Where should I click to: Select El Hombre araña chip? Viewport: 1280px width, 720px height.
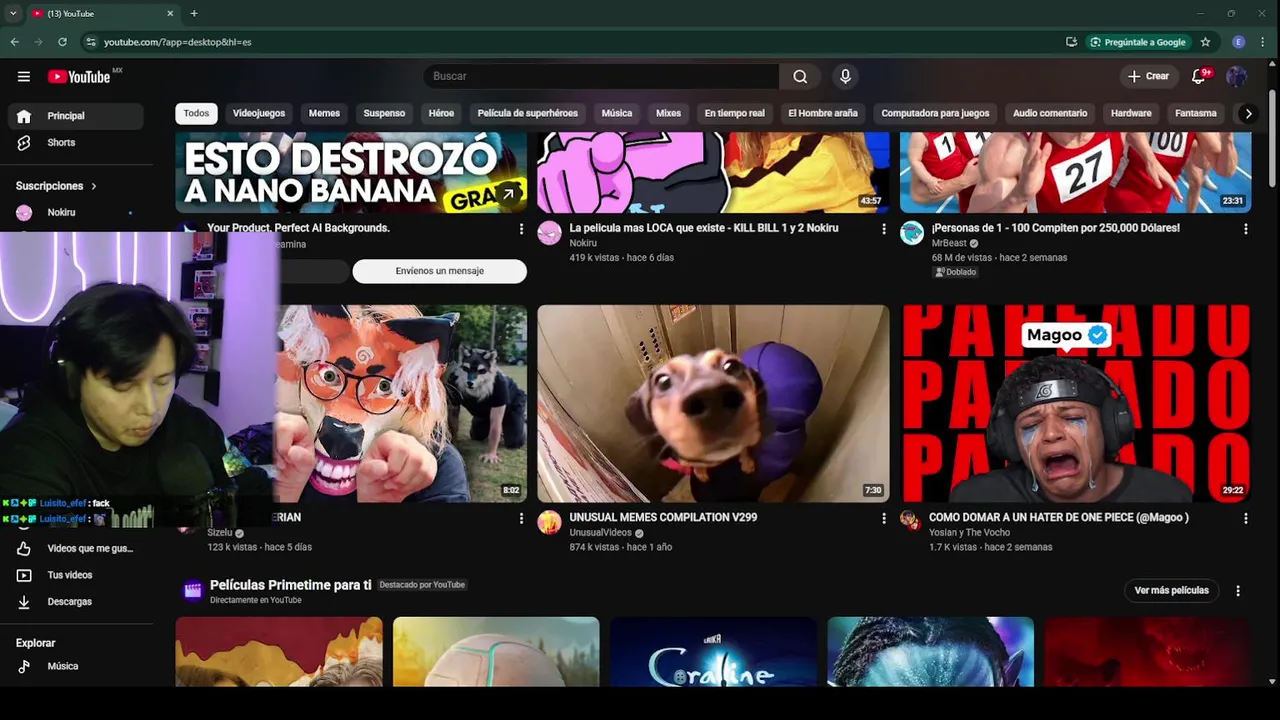click(x=823, y=113)
